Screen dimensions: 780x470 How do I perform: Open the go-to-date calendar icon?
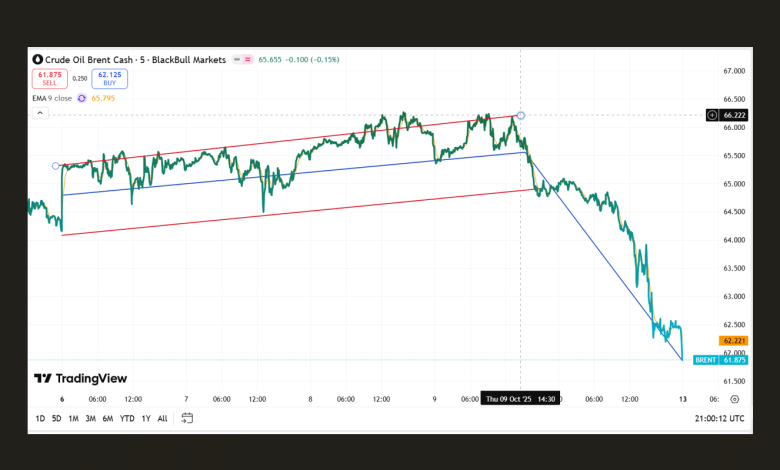coord(187,418)
